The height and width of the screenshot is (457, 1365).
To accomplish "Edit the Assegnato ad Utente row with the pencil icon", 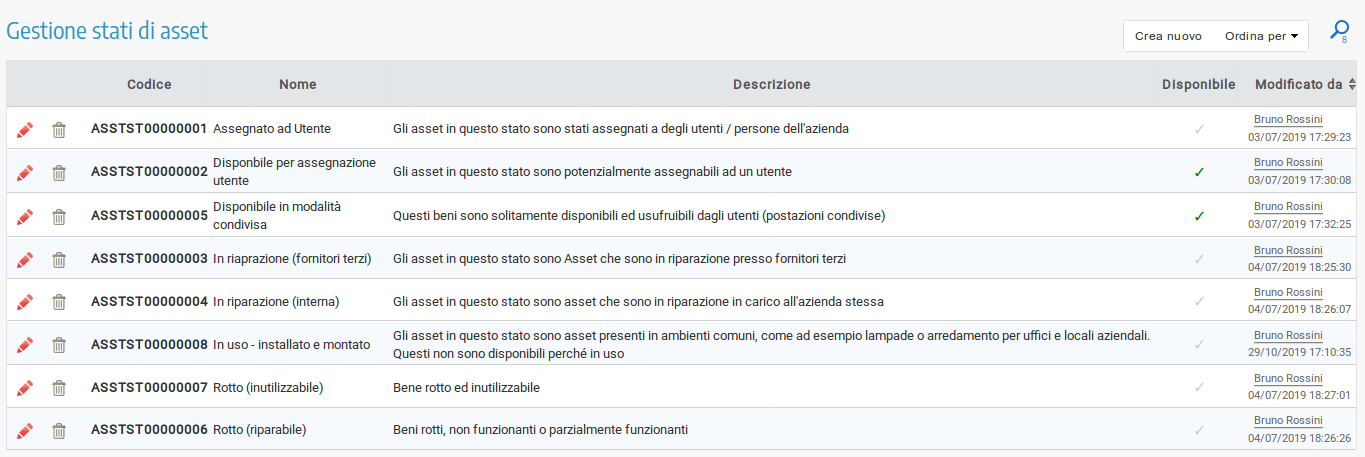I will click(25, 130).
